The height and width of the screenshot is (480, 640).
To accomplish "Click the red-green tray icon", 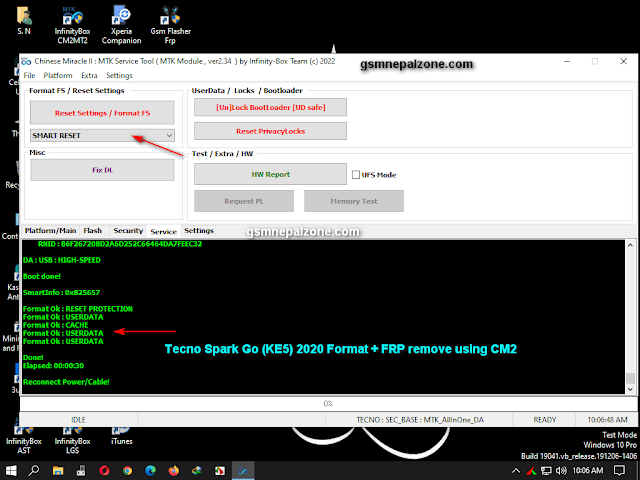I will 531,471.
